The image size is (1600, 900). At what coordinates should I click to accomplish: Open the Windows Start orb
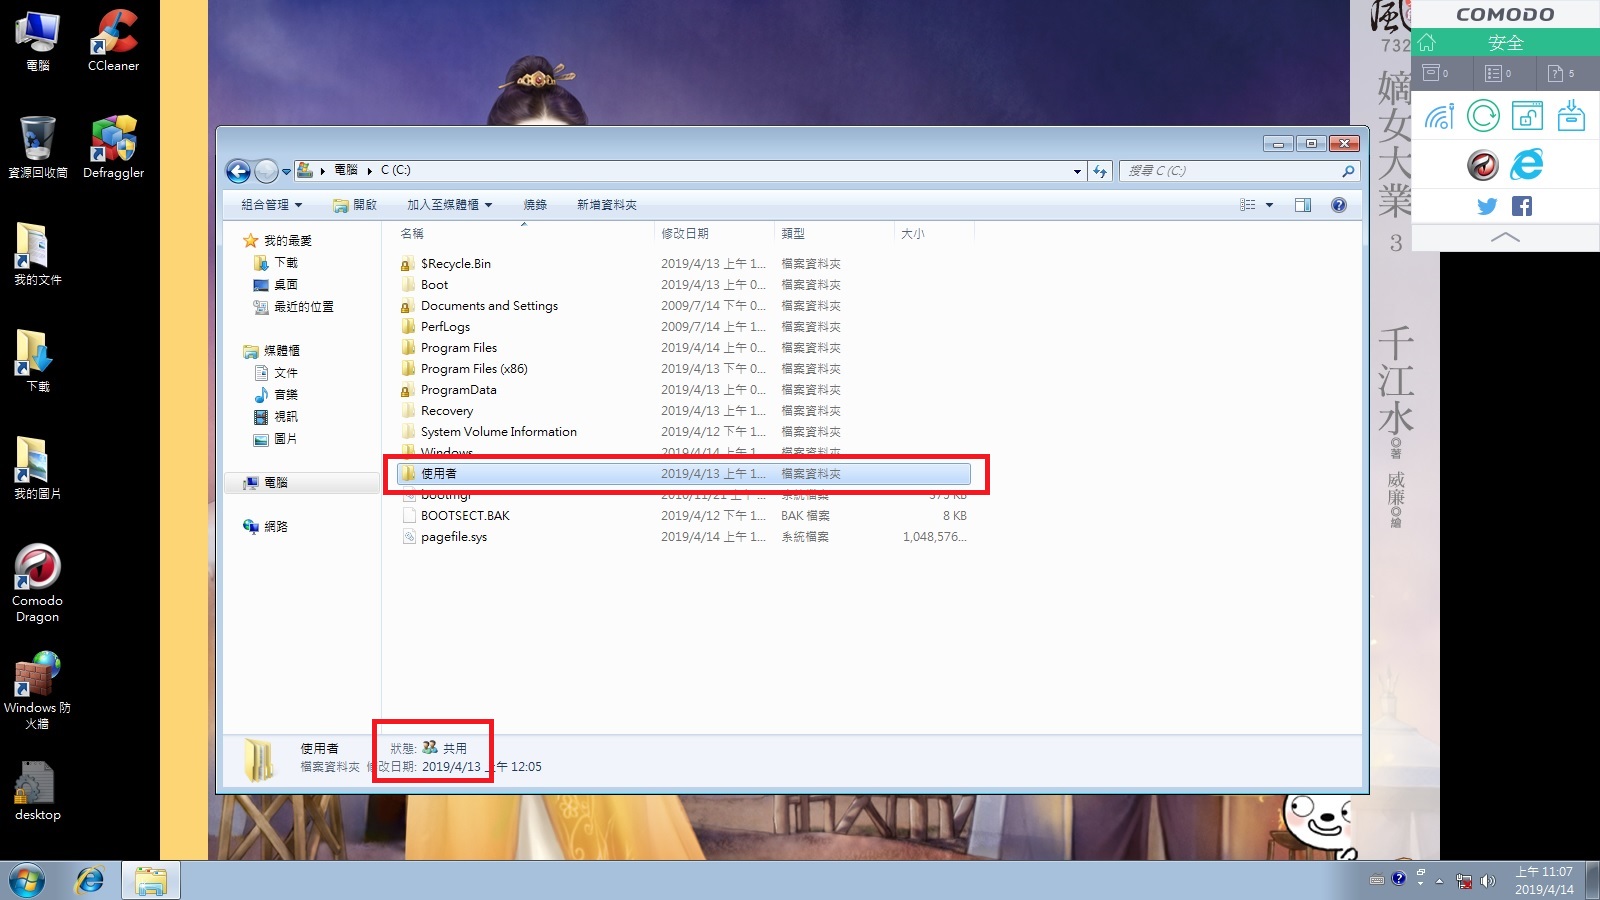27,881
